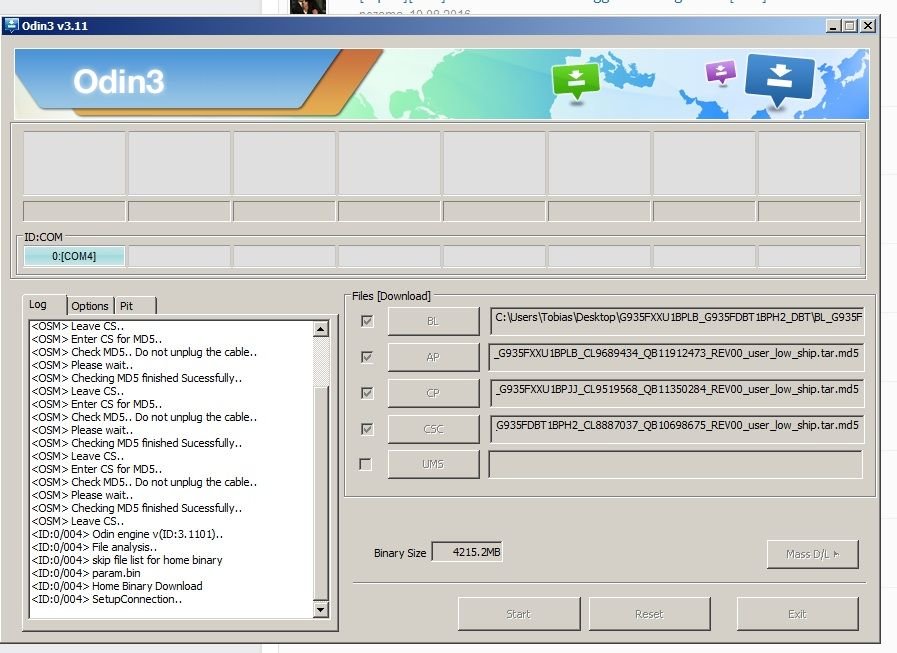The height and width of the screenshot is (653, 897).
Task: Click the CSC file path field
Action: [x=677, y=429]
